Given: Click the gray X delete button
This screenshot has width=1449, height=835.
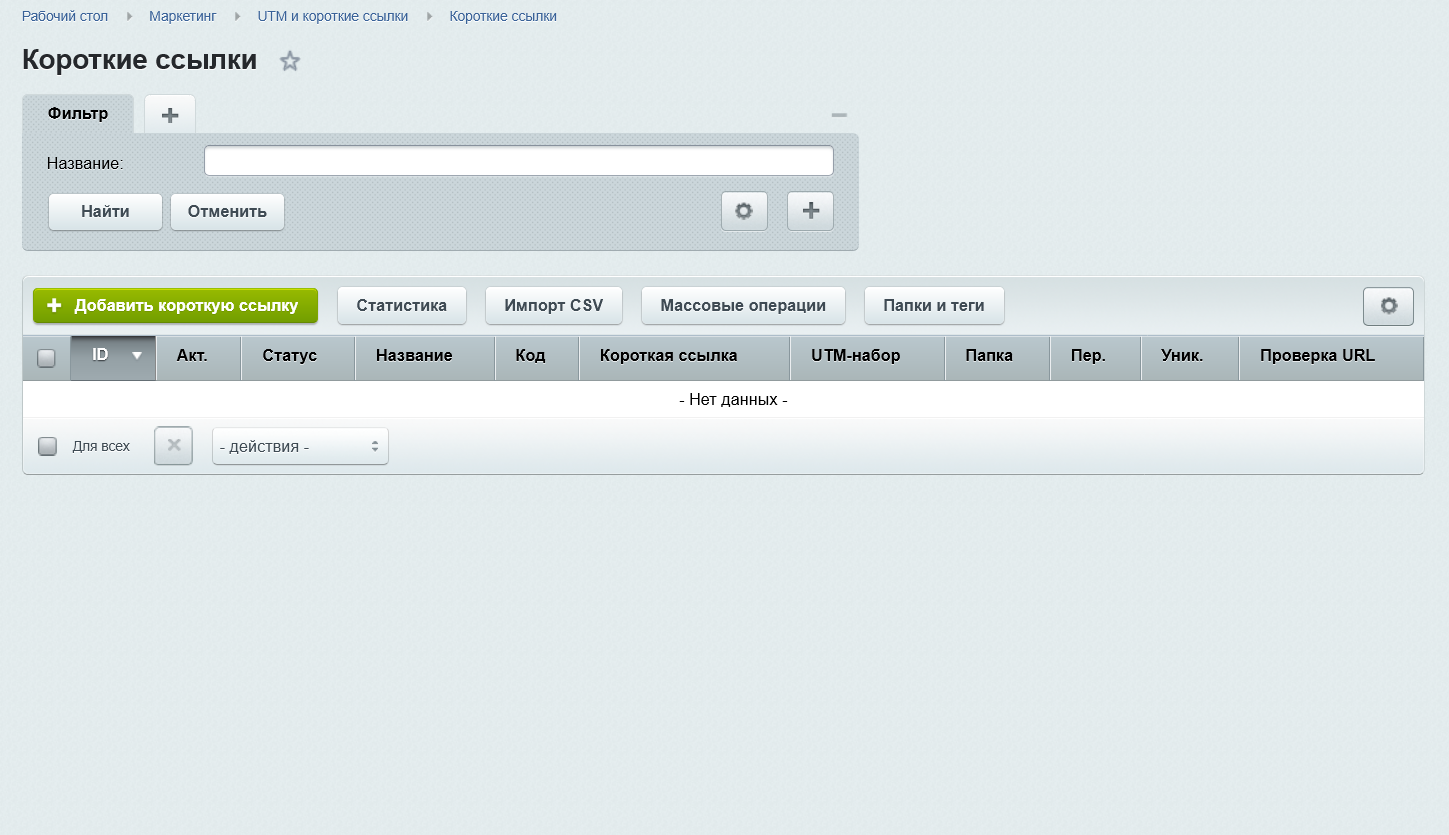Looking at the screenshot, I should click(x=173, y=446).
